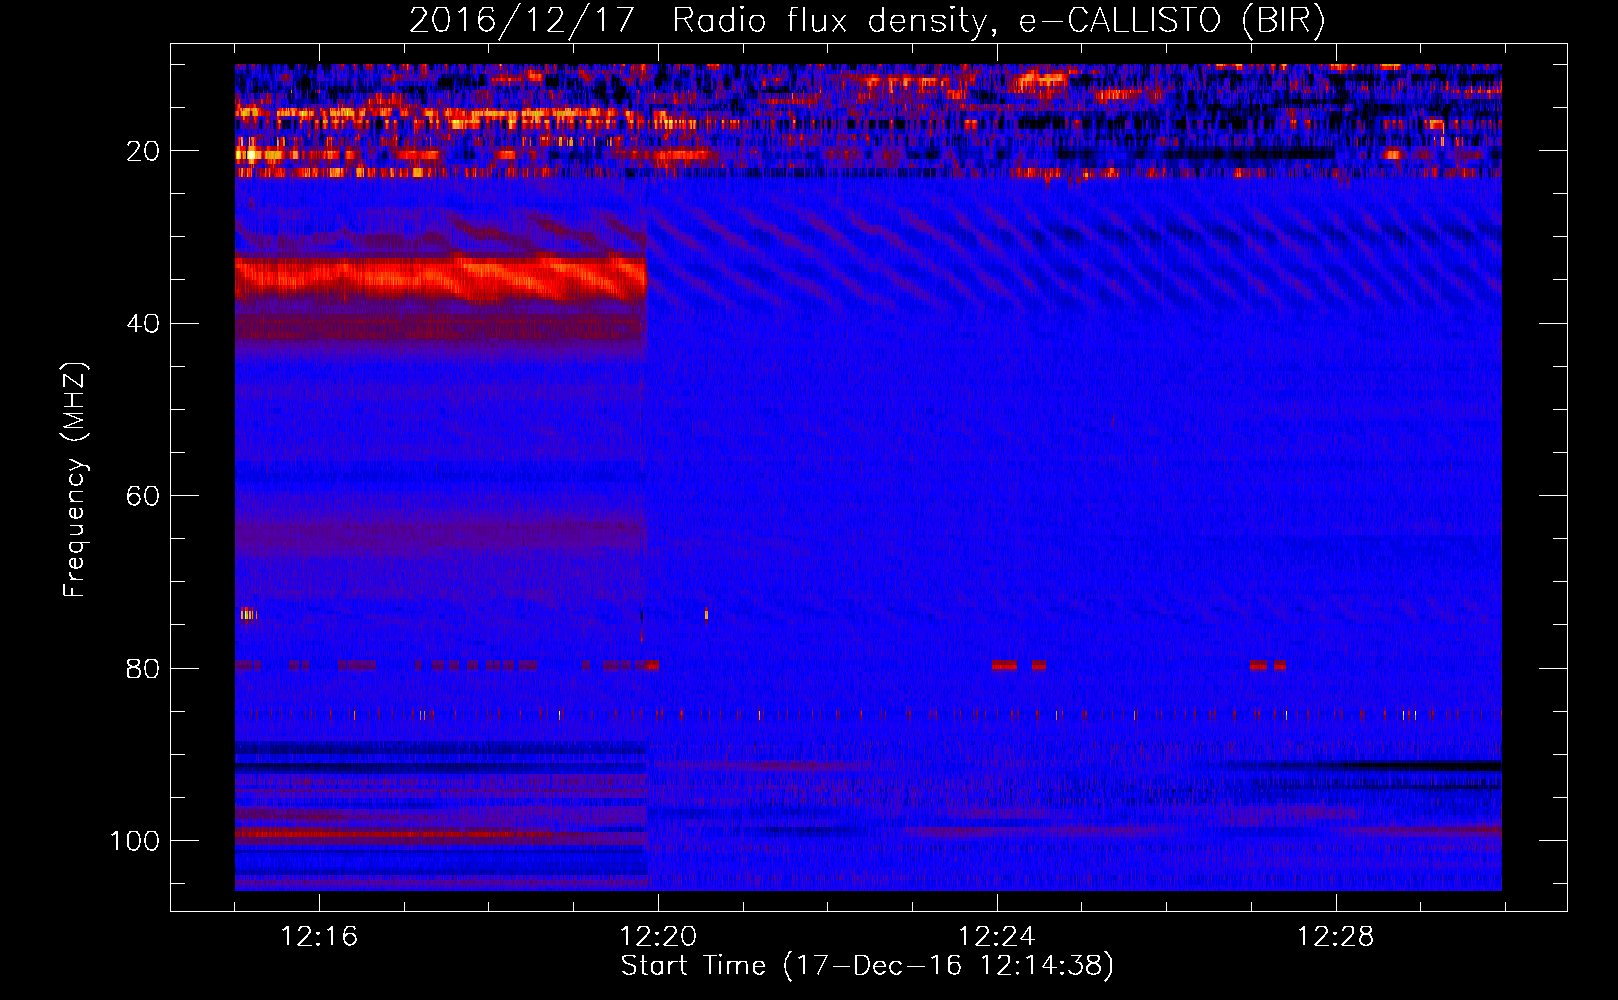The width and height of the screenshot is (1618, 1000).
Task: Click the 'Frequency (MHZ)' y-axis label
Action: point(75,479)
